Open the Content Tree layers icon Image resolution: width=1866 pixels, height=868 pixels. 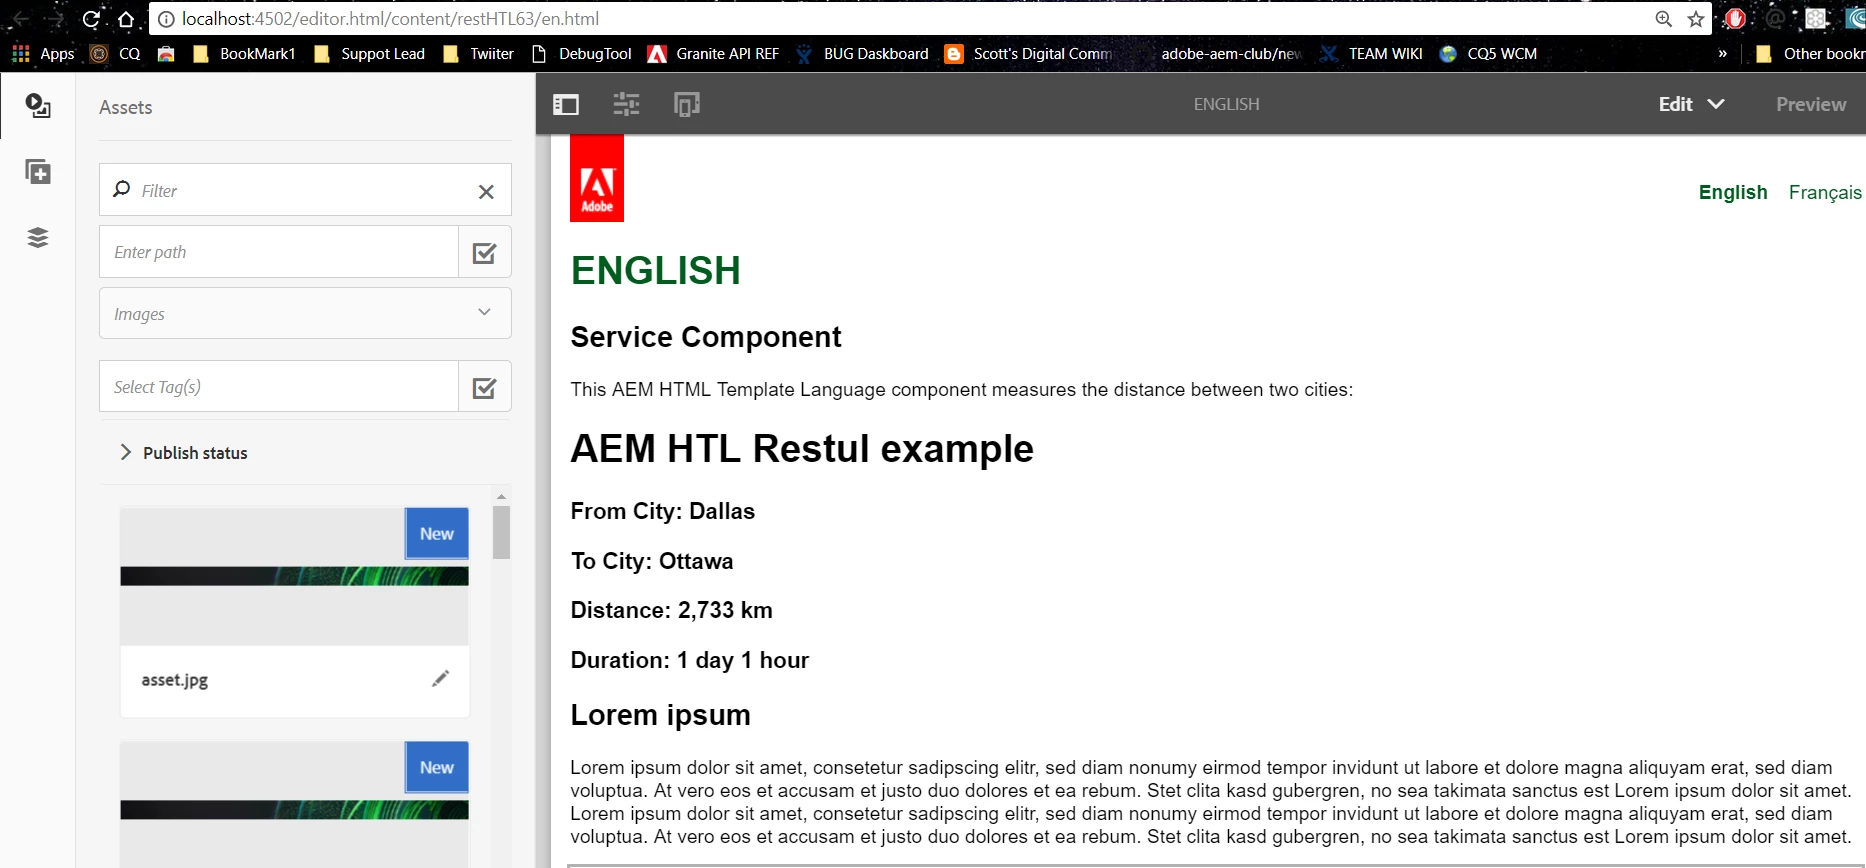pyautogui.click(x=38, y=238)
